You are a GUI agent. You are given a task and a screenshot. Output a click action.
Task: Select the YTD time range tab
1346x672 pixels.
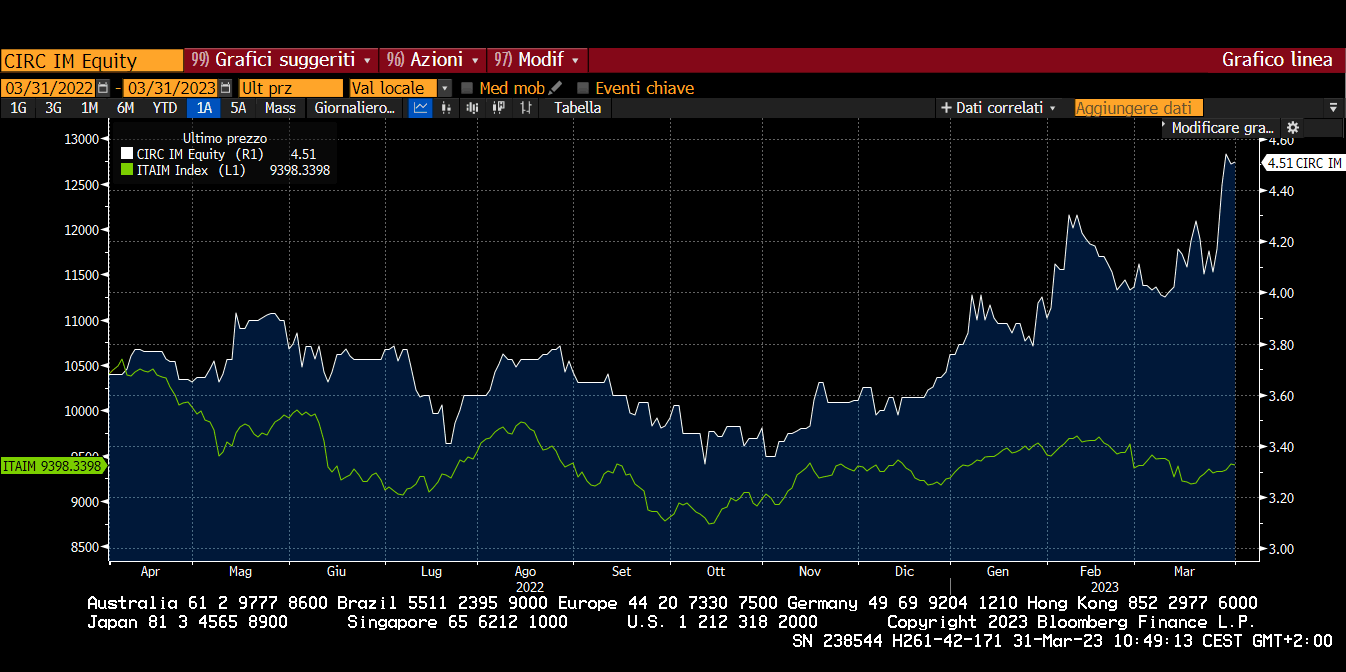pos(165,108)
